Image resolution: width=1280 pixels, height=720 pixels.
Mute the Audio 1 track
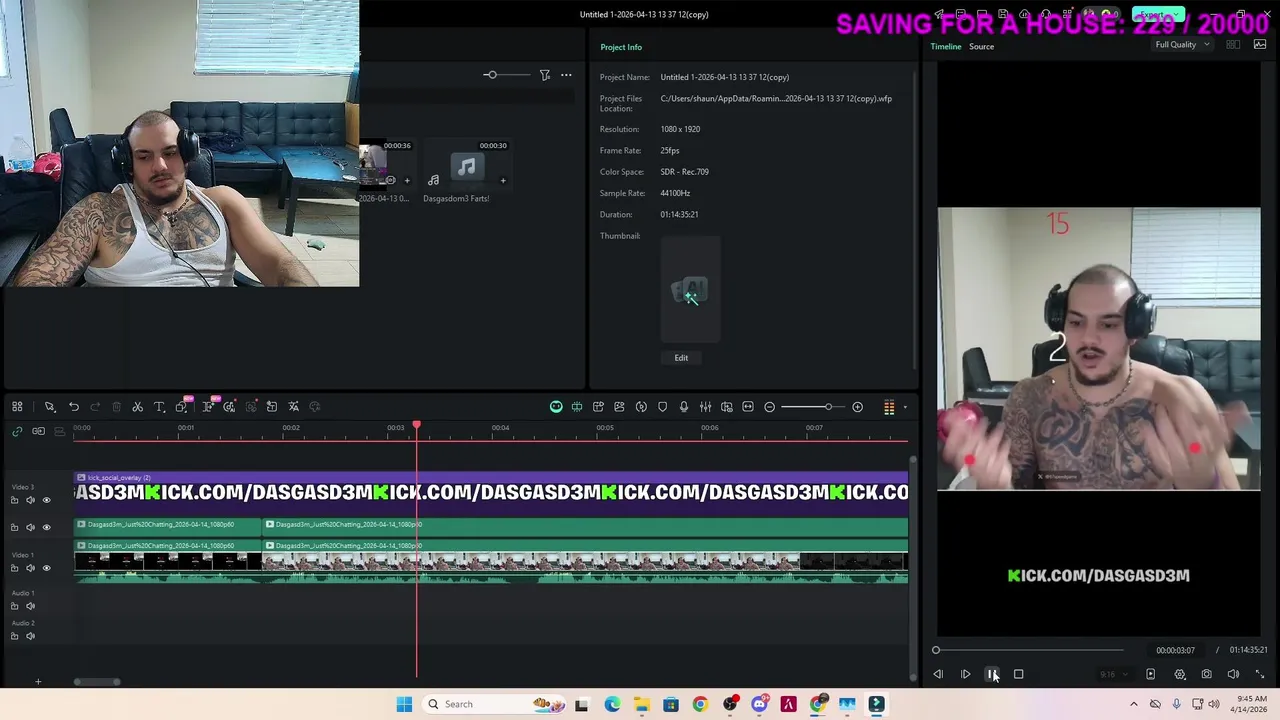(x=30, y=606)
